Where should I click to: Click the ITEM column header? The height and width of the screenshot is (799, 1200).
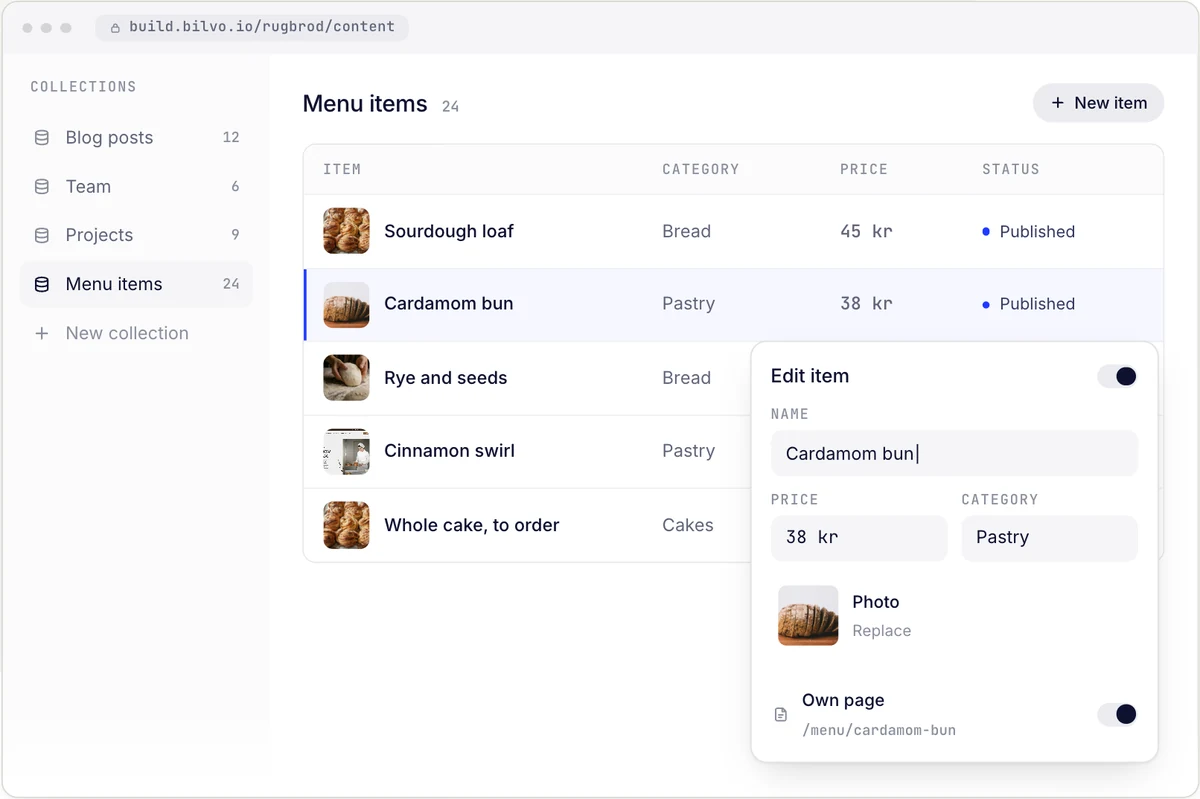(342, 170)
